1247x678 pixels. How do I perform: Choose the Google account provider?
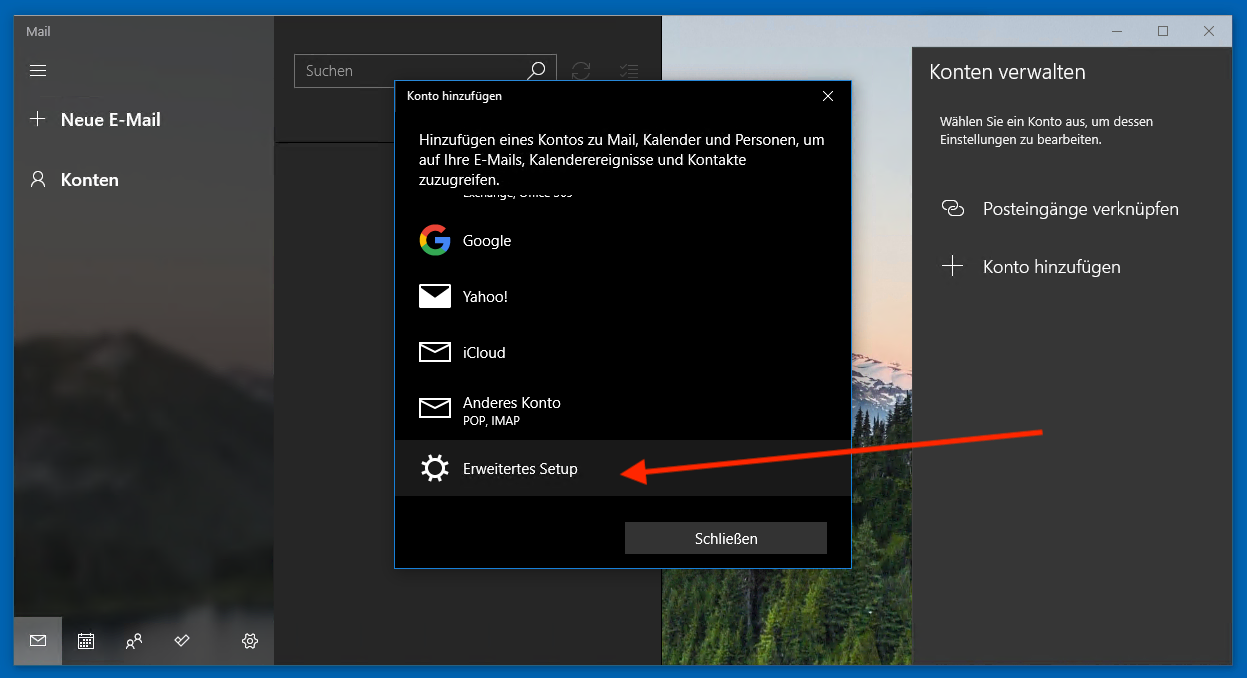click(x=486, y=240)
